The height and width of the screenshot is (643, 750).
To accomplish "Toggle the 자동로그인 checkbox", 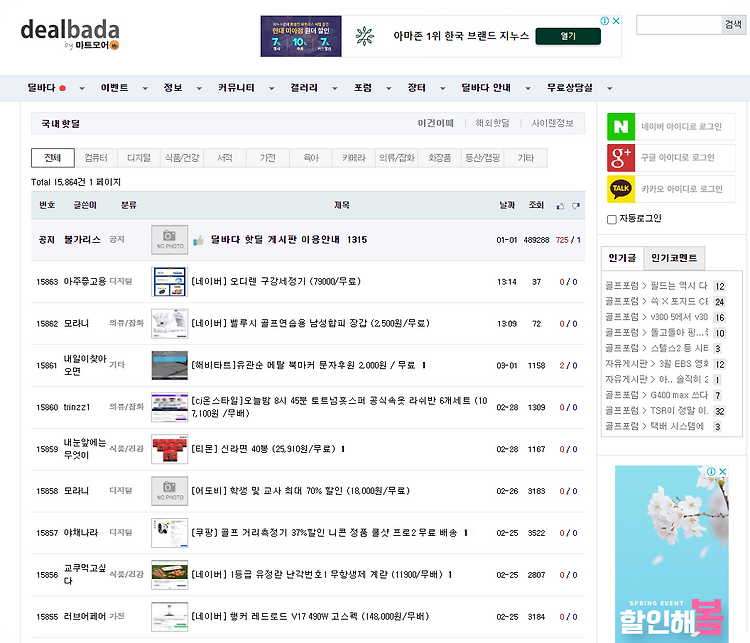I will coord(611,220).
